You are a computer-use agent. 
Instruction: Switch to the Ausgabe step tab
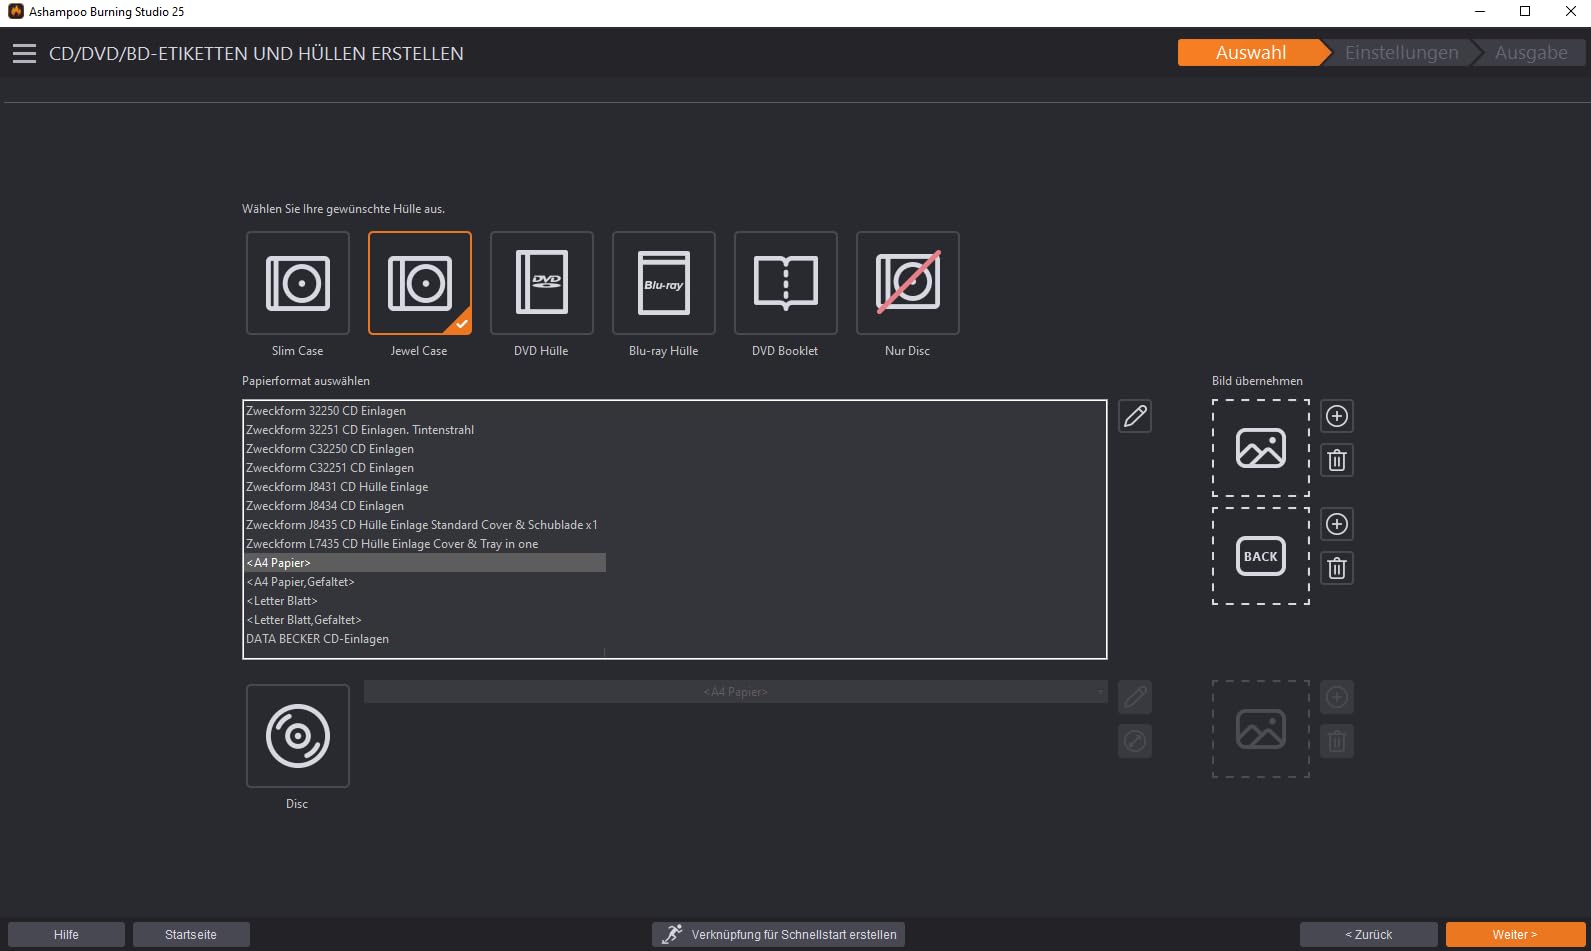(x=1531, y=53)
